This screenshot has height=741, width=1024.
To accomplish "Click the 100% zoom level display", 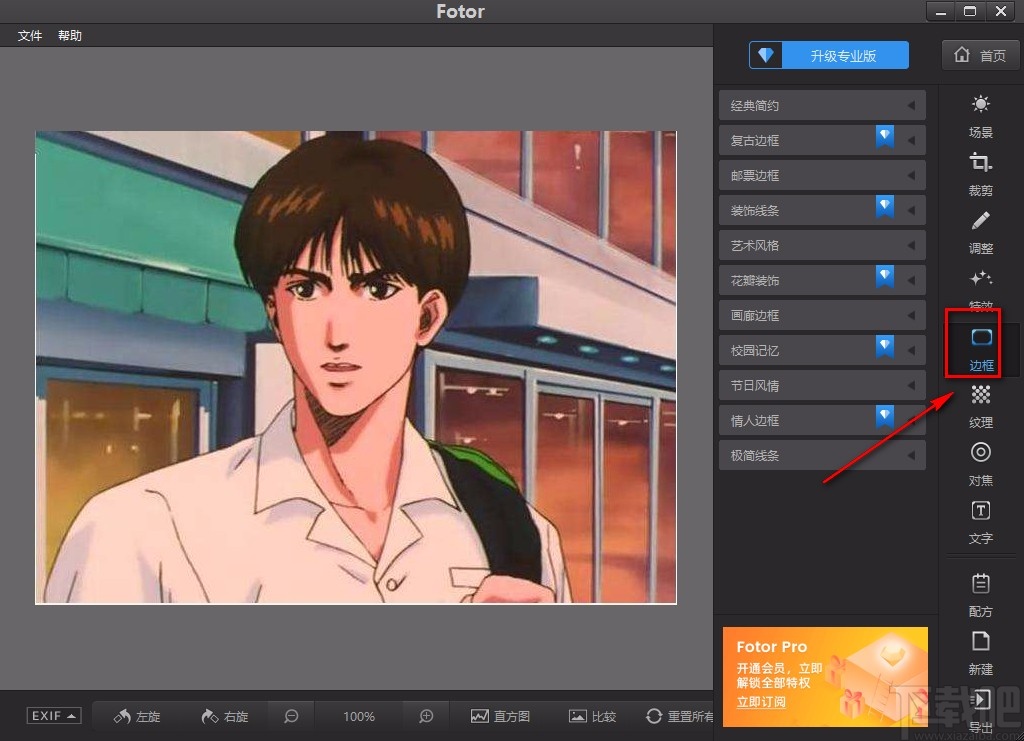I will pyautogui.click(x=359, y=716).
